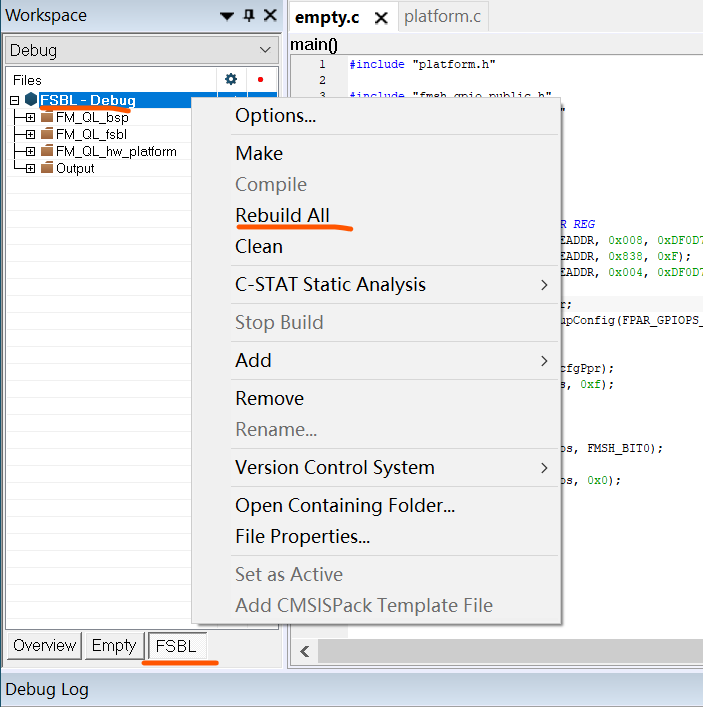The height and width of the screenshot is (707, 703).
Task: Open the Workspace panel position arrow menu
Action: pos(227,16)
